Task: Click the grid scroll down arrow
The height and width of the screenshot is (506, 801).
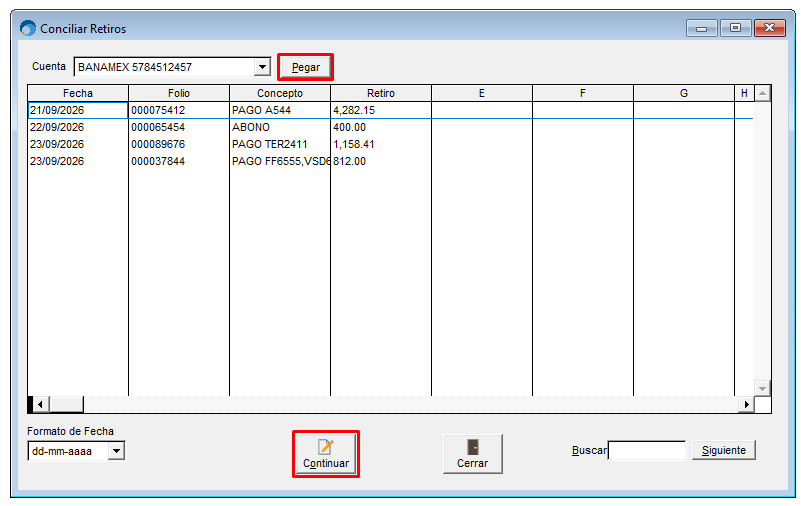Action: click(x=762, y=388)
